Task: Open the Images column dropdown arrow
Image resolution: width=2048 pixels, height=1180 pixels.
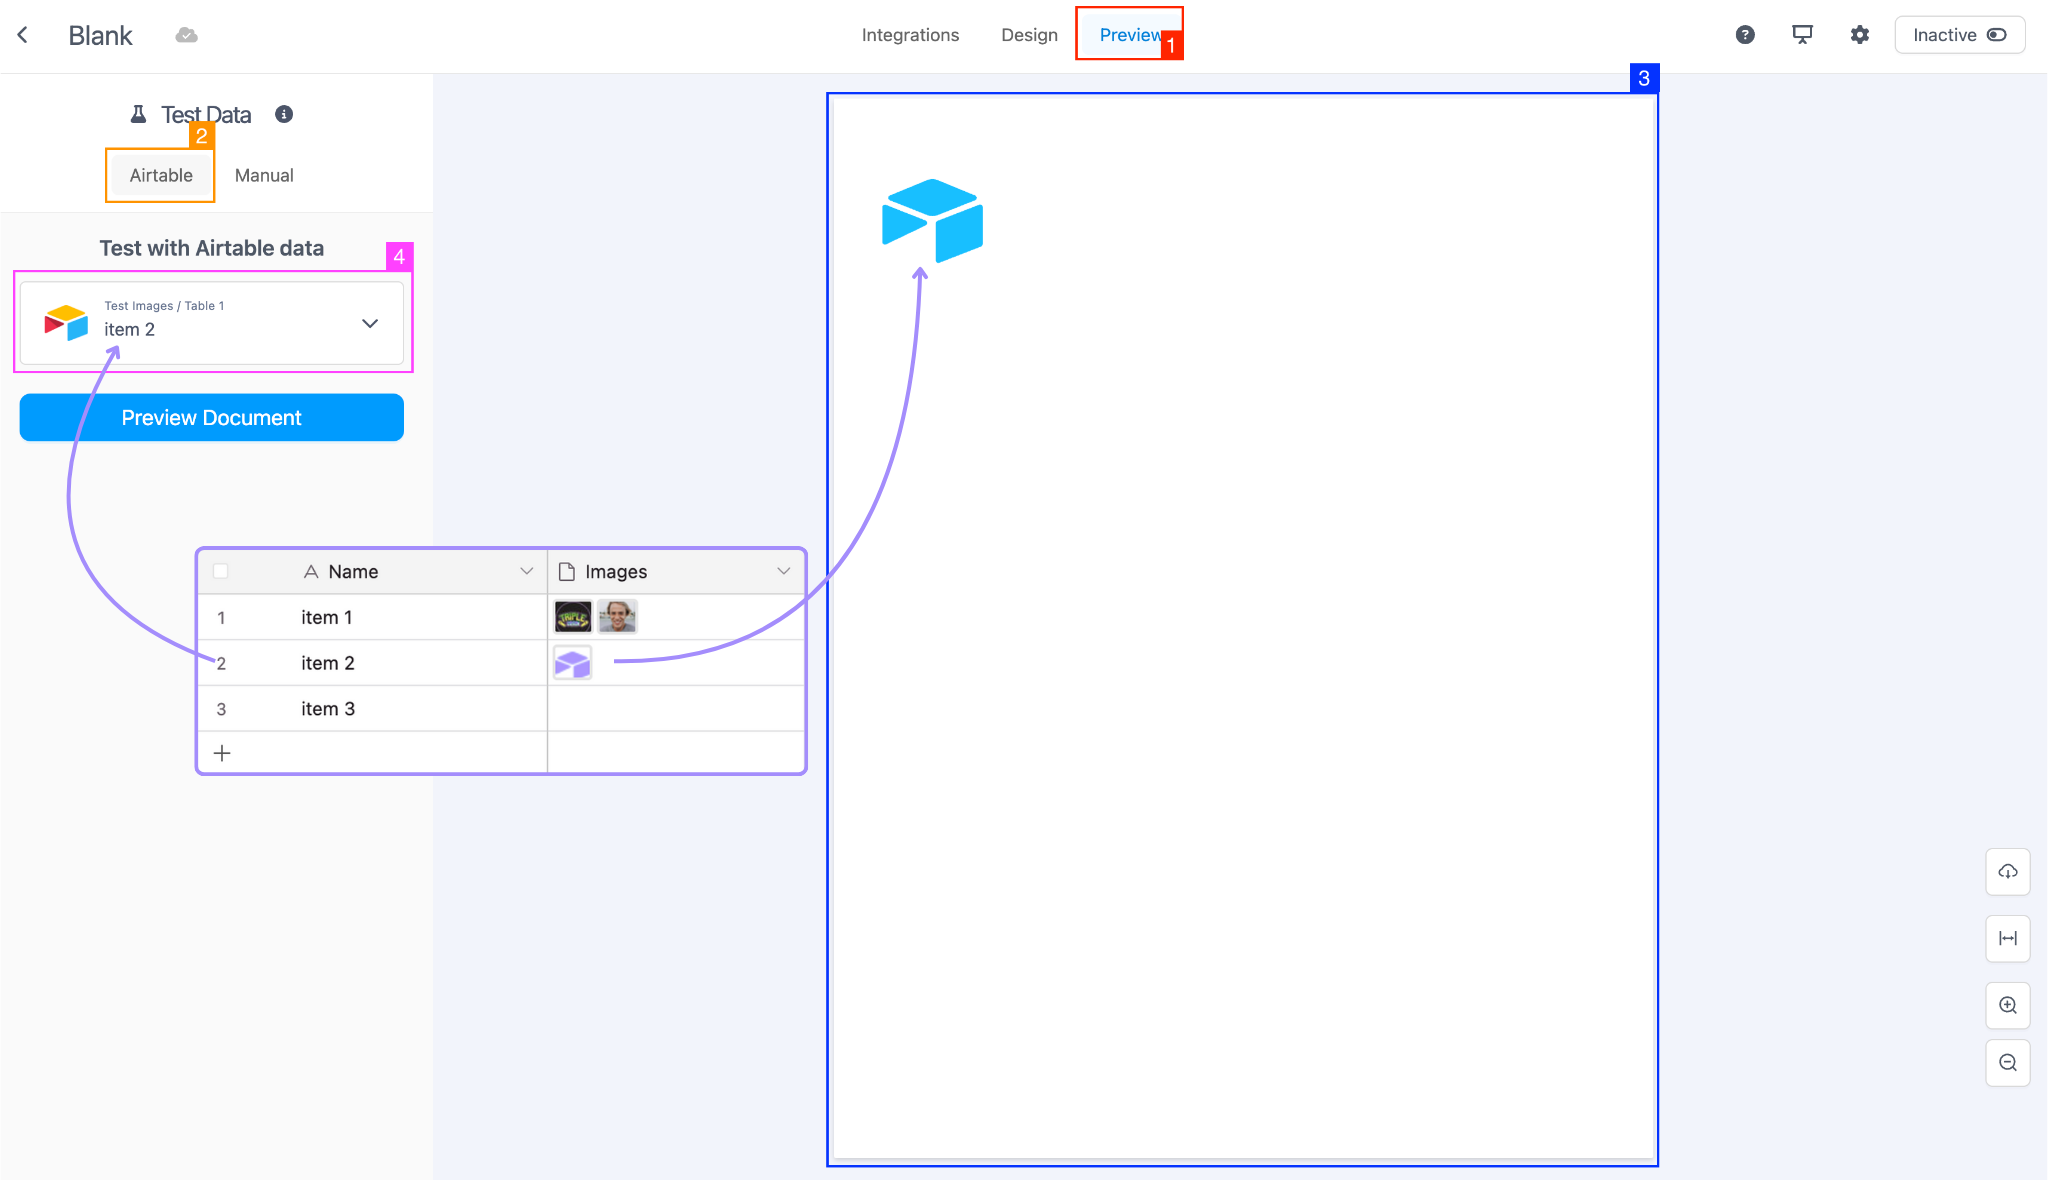Action: 783,571
